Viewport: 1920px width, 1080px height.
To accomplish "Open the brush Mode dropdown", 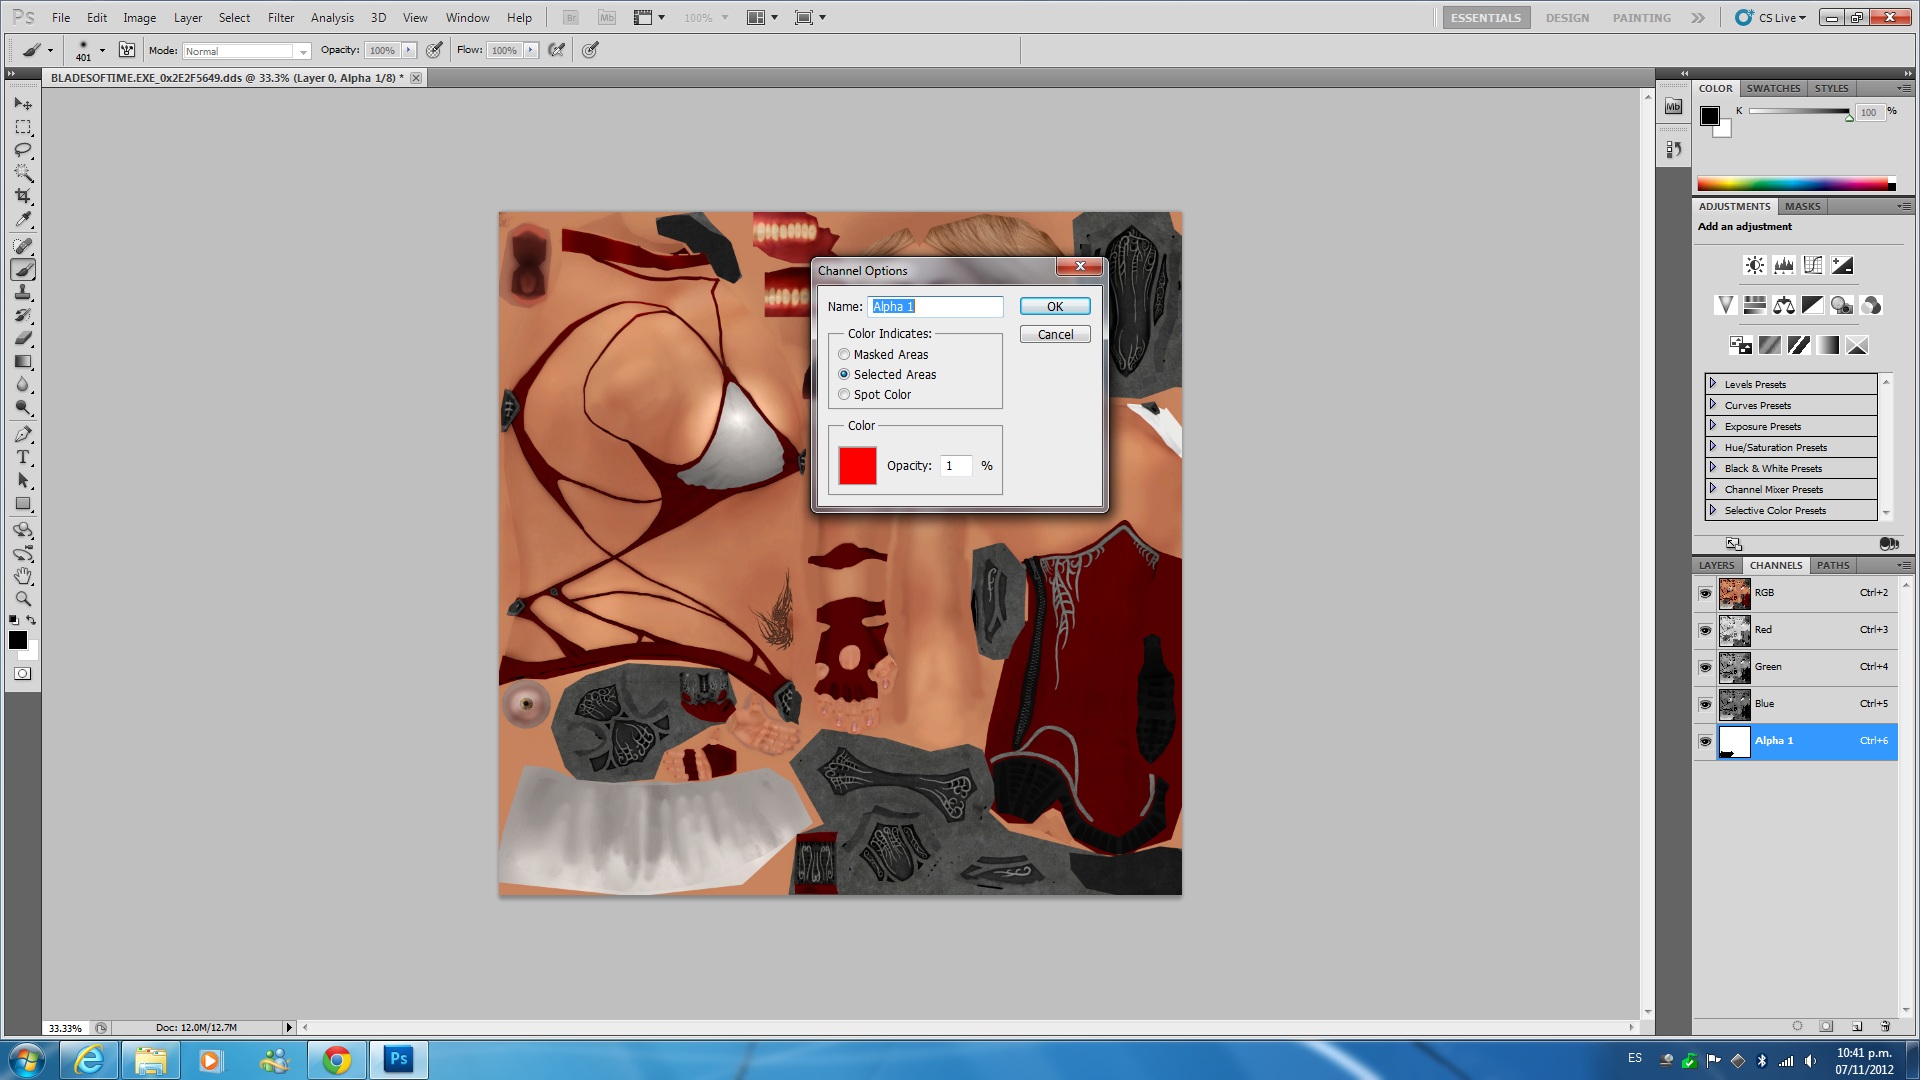I will pos(247,51).
